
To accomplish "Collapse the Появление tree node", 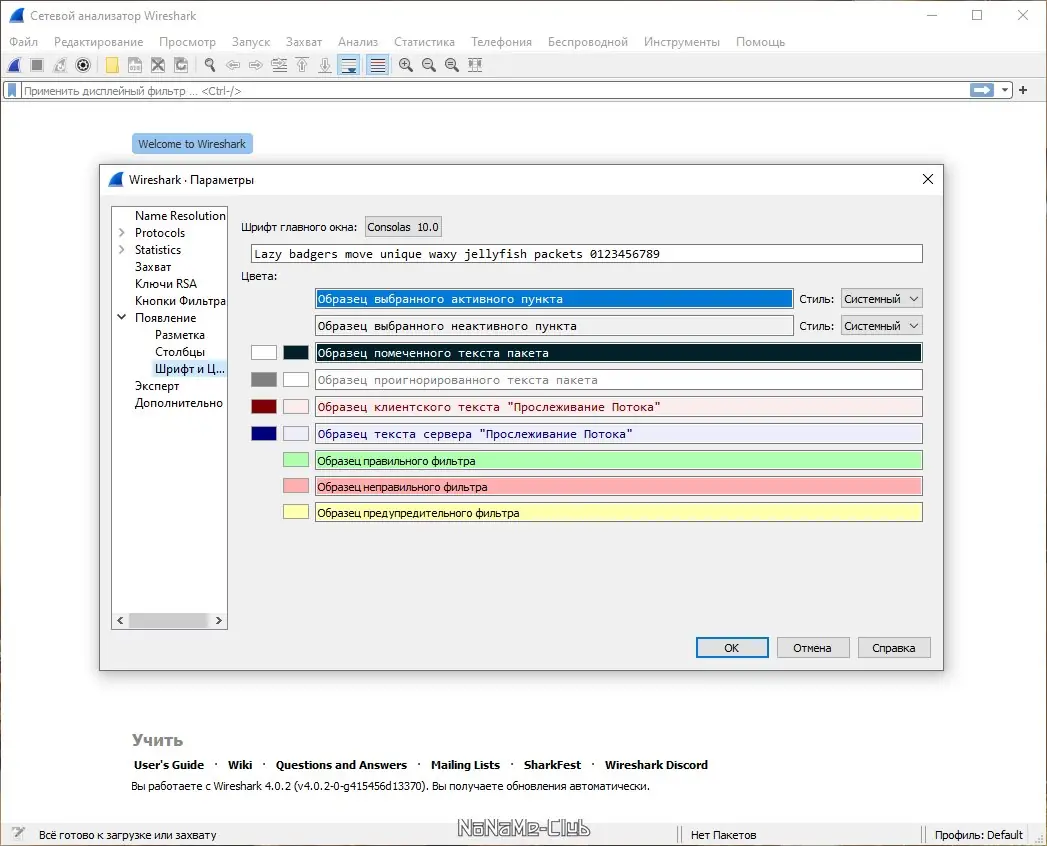I will [122, 317].
